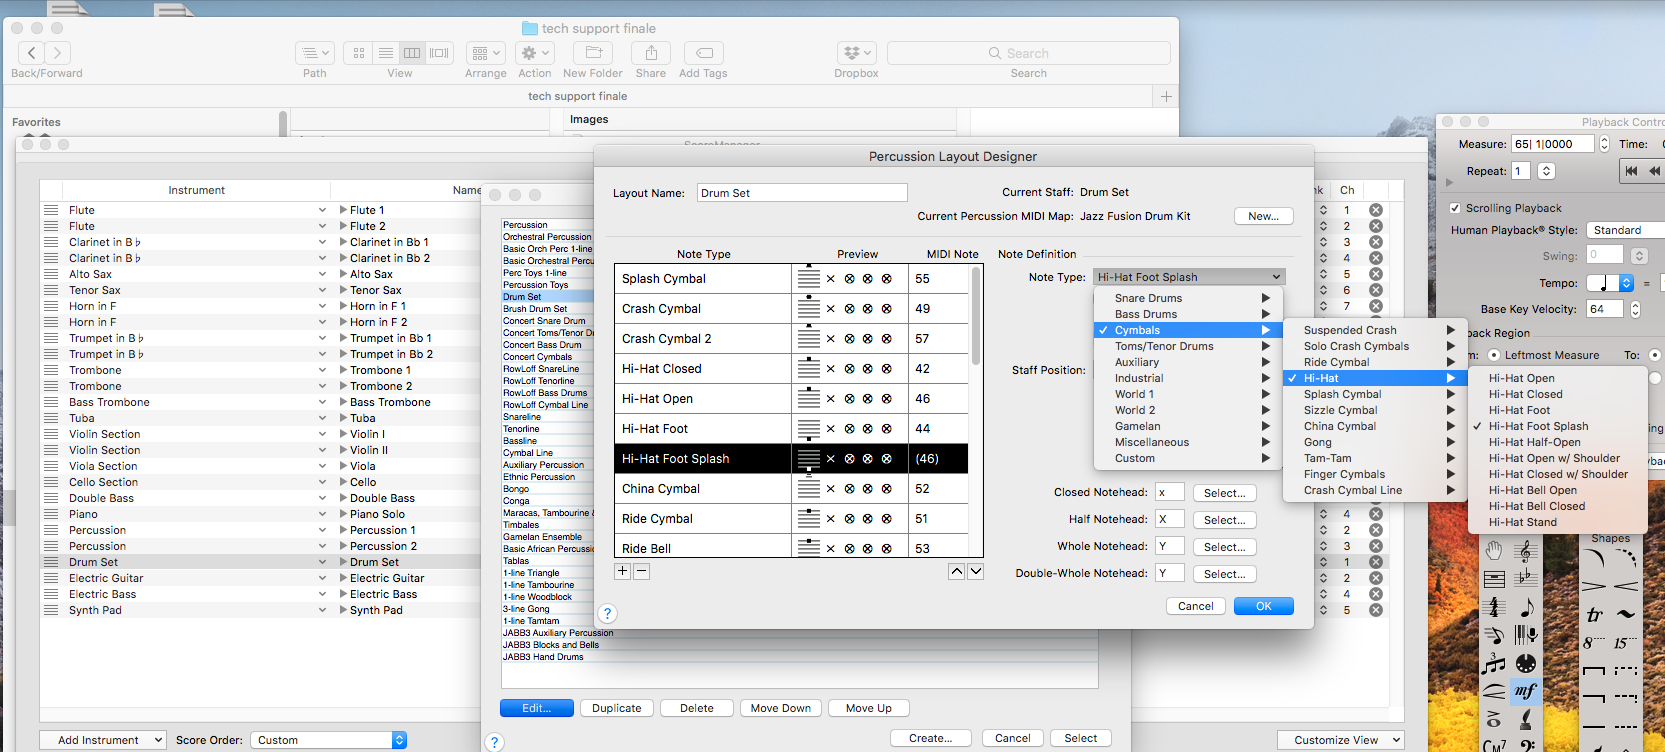Open the Note Type dropdown showing Hi-Hat Foot Splash
Image resolution: width=1665 pixels, height=752 pixels.
tap(1188, 277)
